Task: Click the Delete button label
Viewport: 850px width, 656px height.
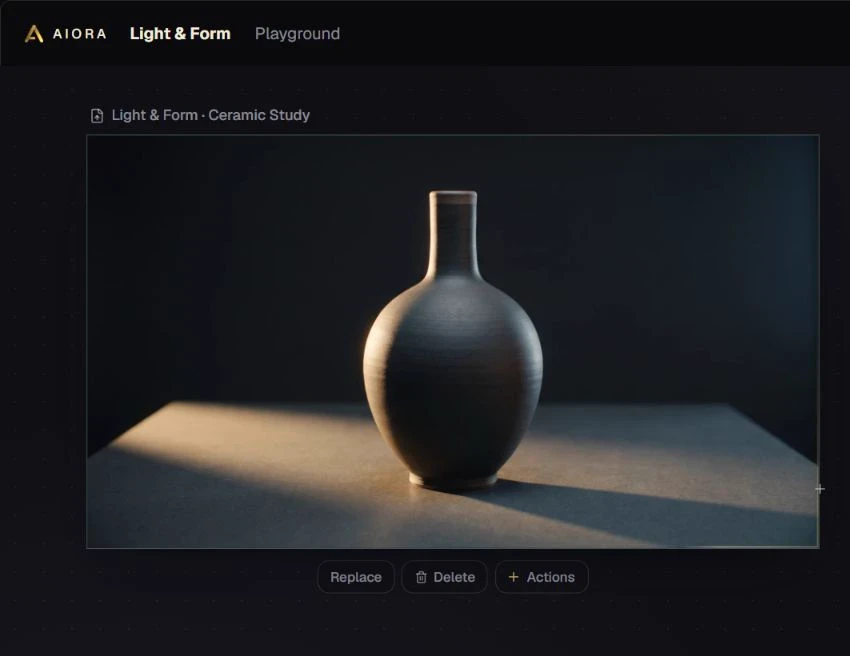Action: (454, 577)
